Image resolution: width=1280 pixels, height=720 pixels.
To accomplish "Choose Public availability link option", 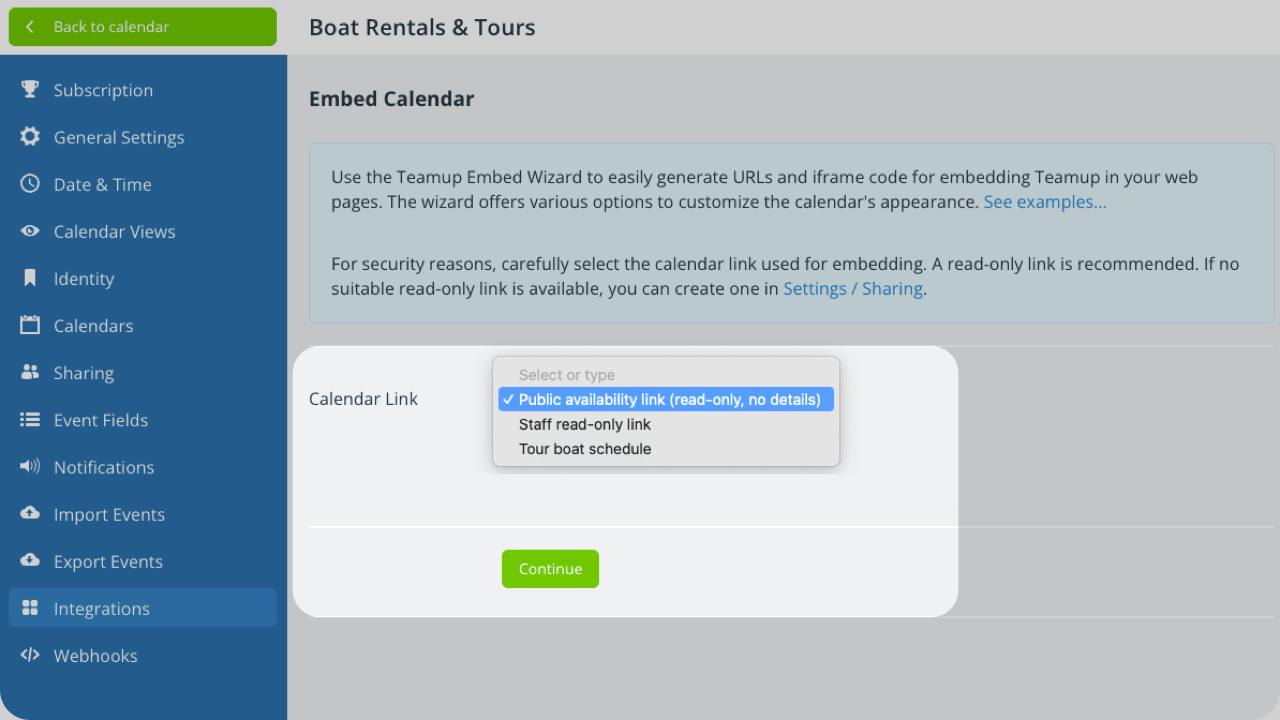I will pos(666,399).
